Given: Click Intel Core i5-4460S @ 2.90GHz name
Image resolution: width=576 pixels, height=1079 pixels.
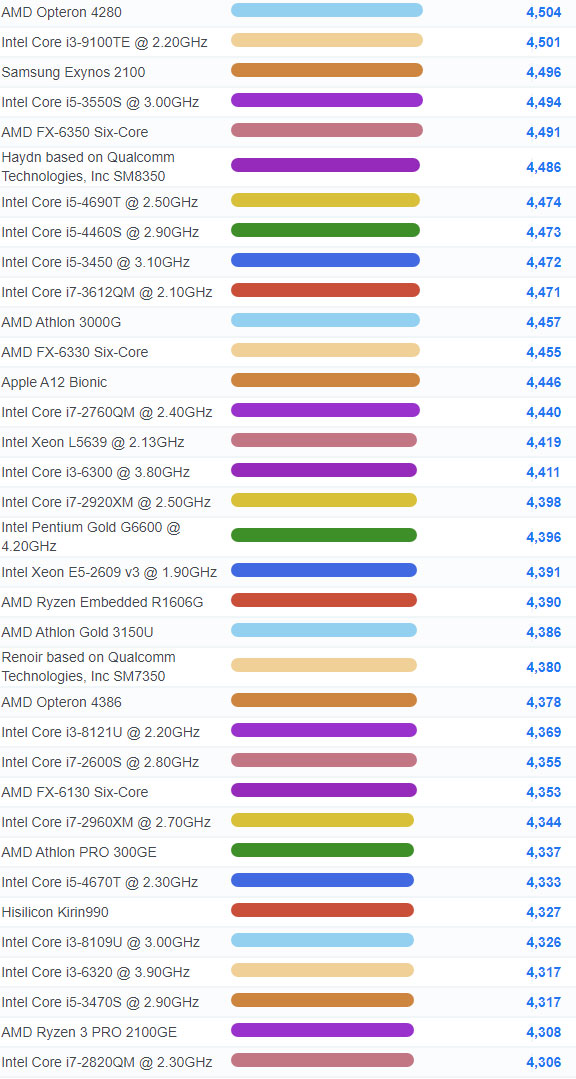Looking at the screenshot, I should click(100, 233).
